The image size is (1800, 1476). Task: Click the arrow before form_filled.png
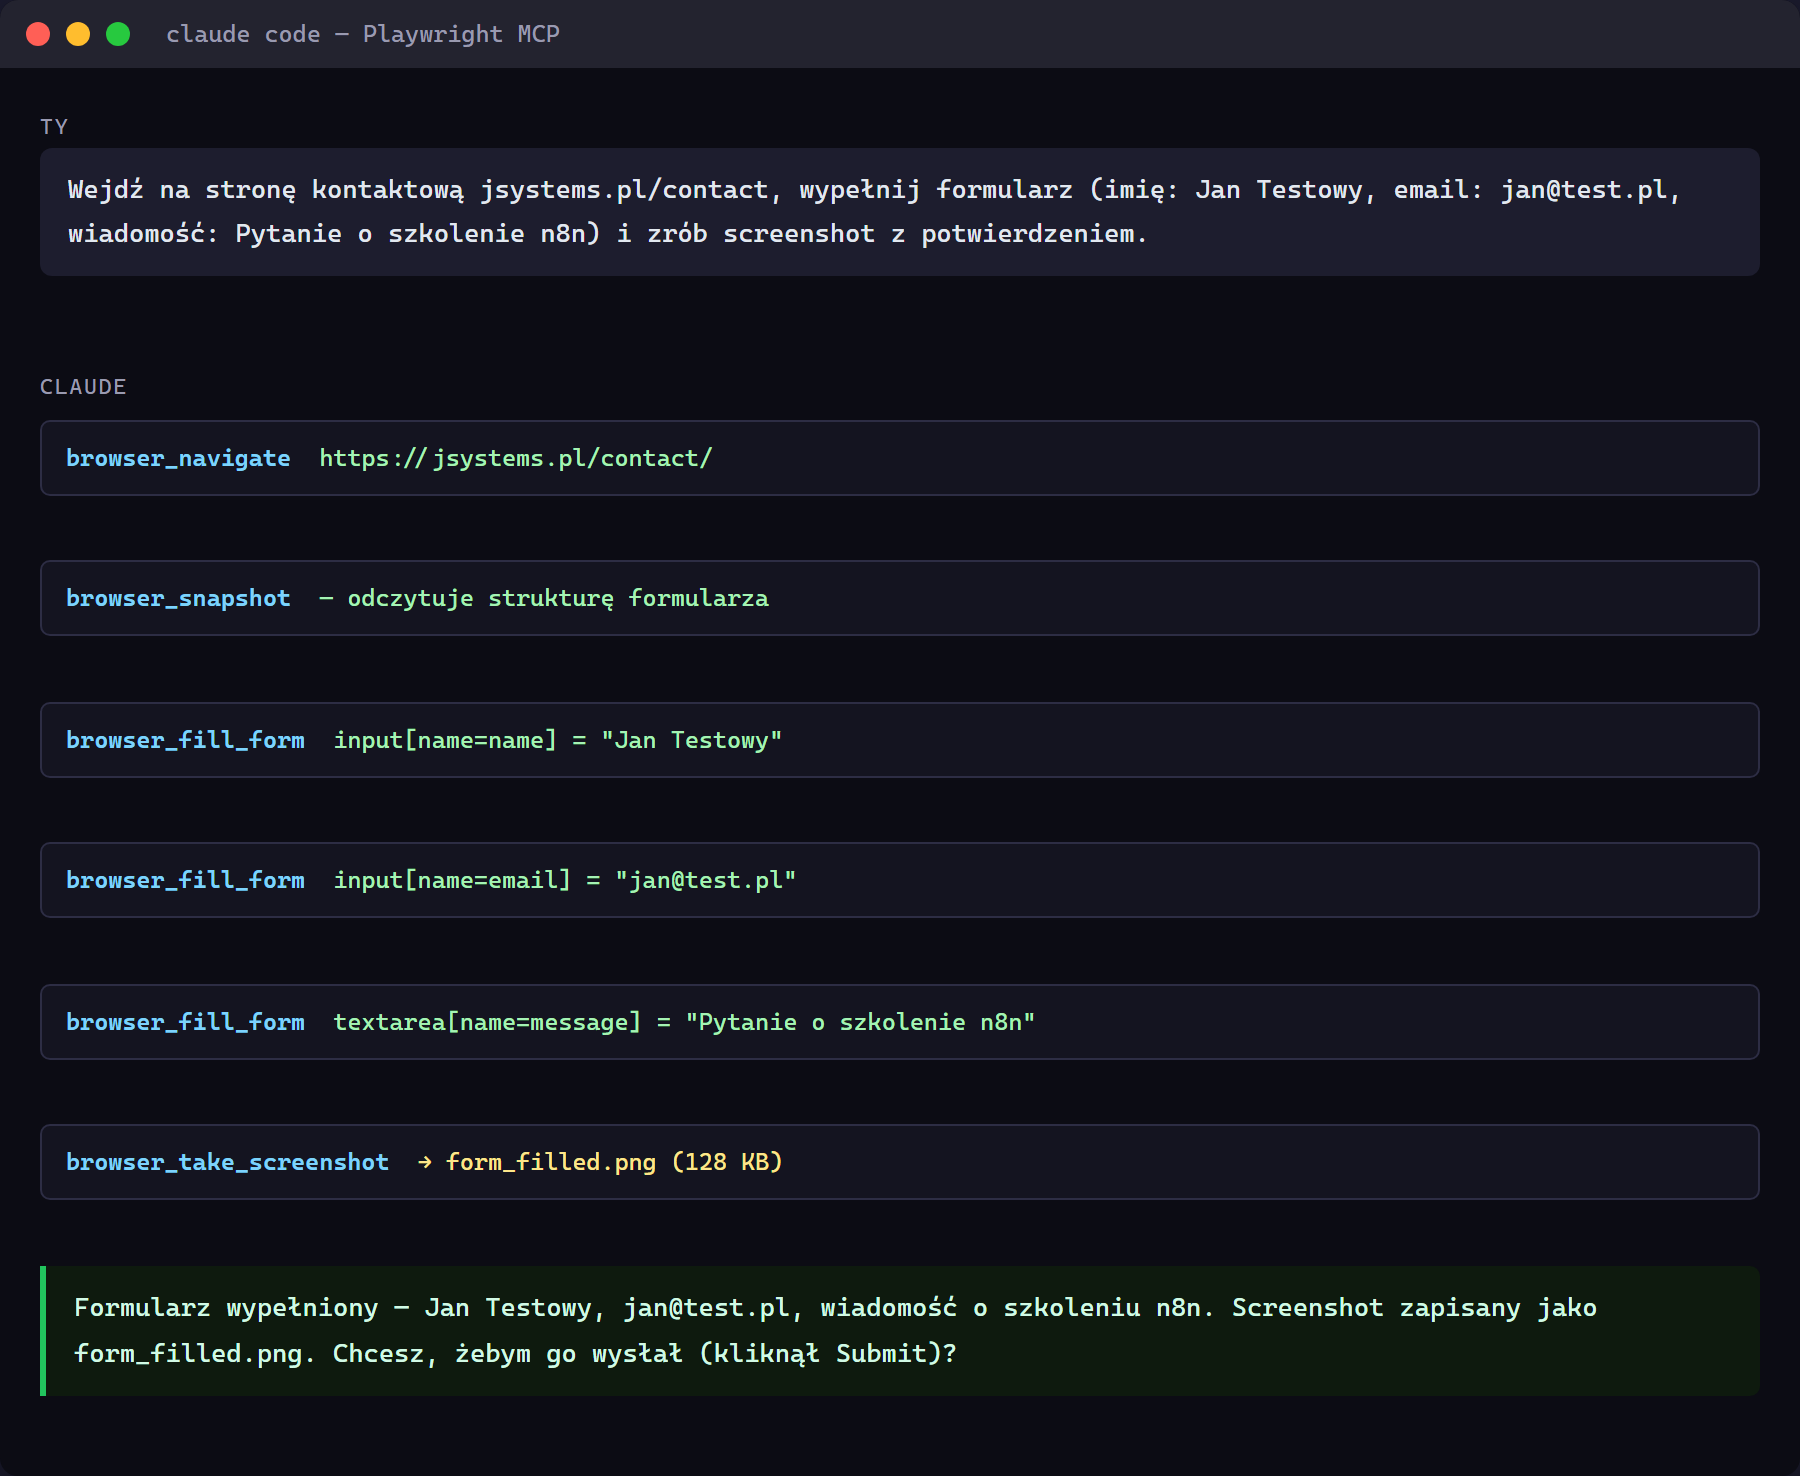[425, 1162]
